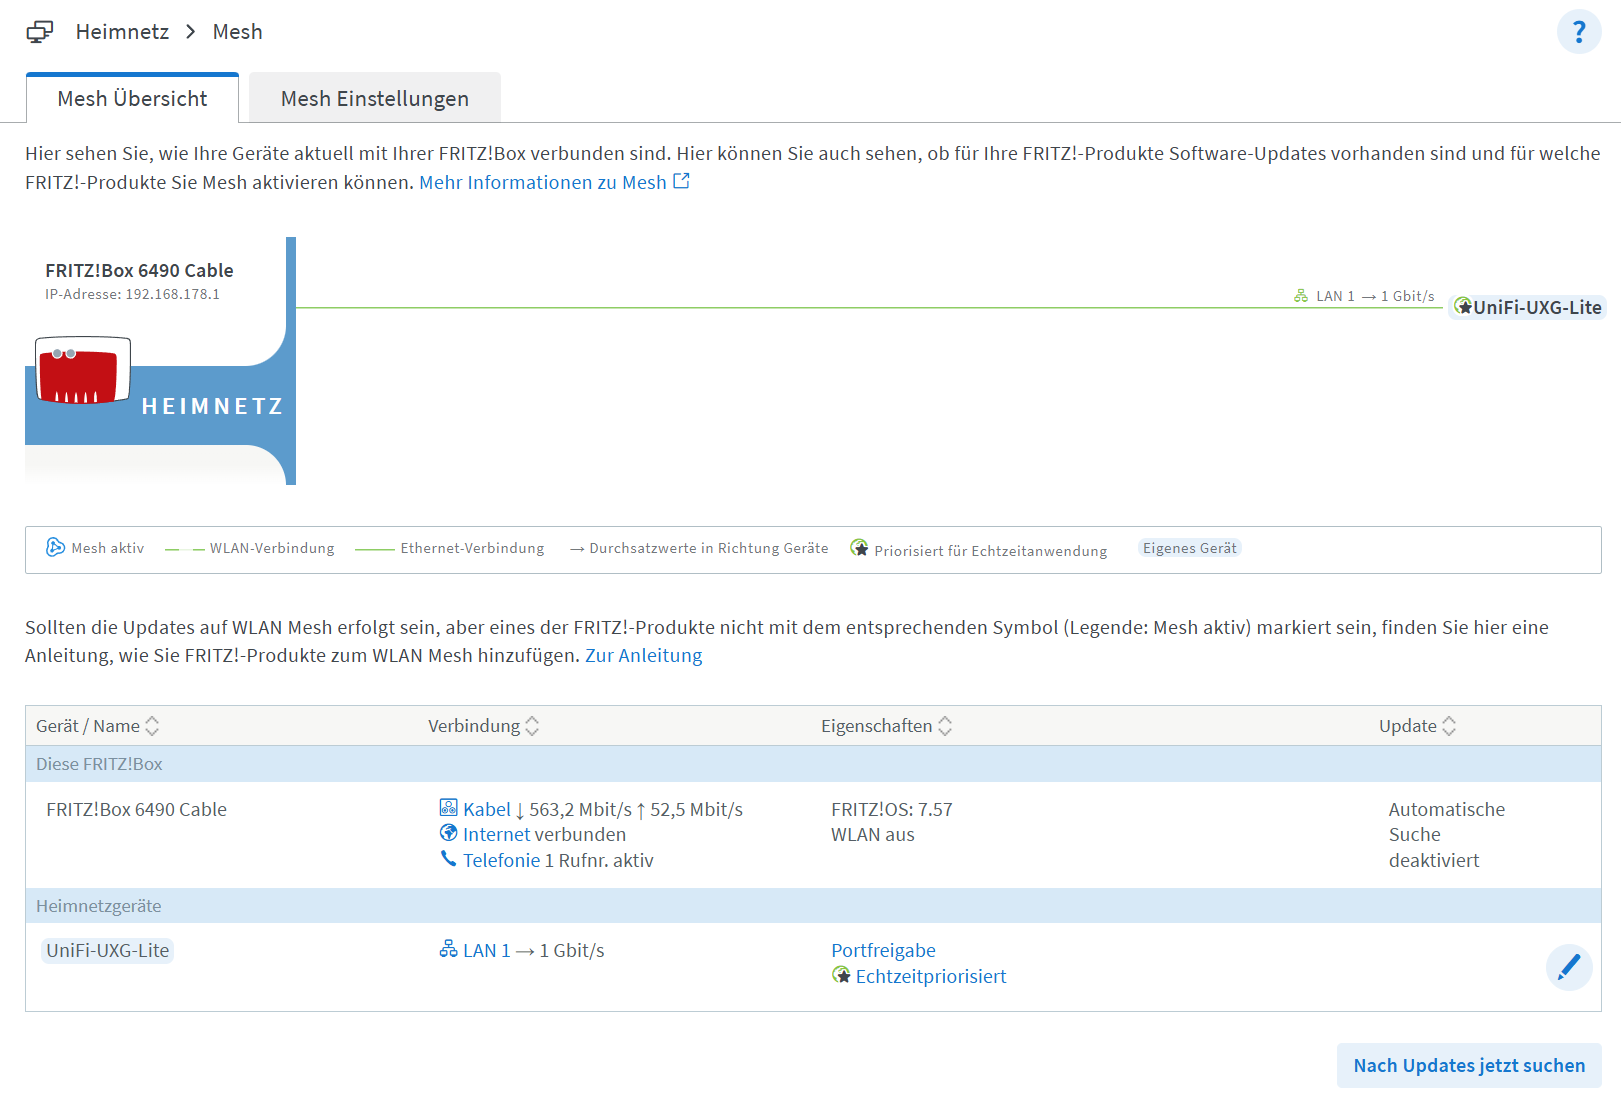Go to Heimnetz in the breadcrumb
This screenshot has height=1104, width=1621.
pyautogui.click(x=122, y=32)
